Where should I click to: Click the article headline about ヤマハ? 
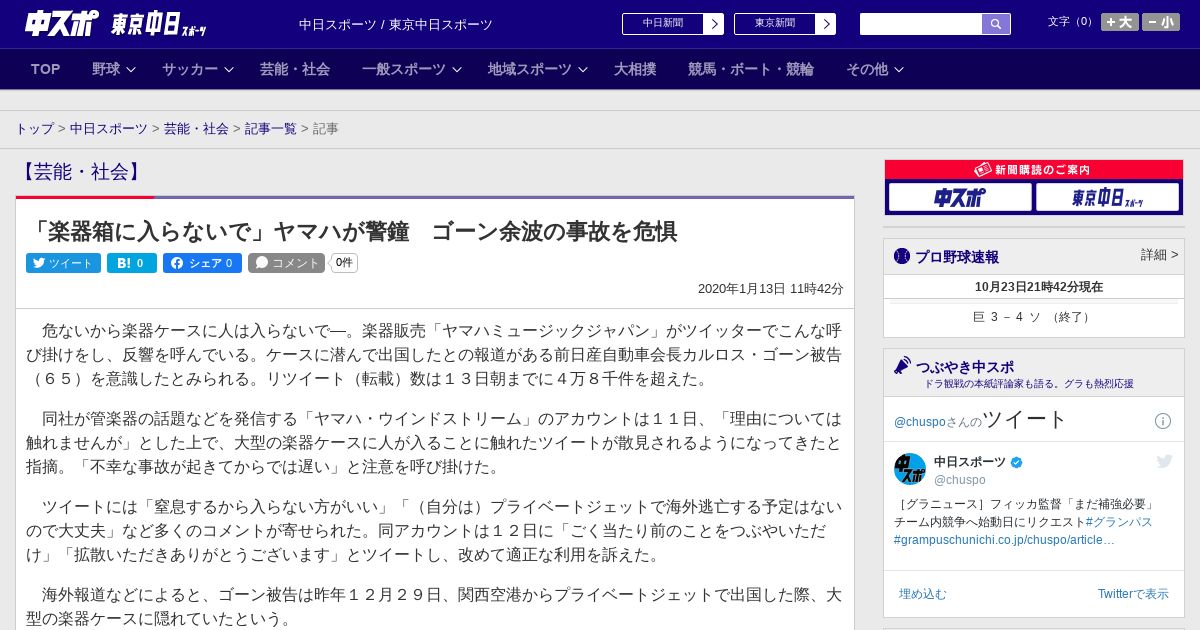point(352,232)
